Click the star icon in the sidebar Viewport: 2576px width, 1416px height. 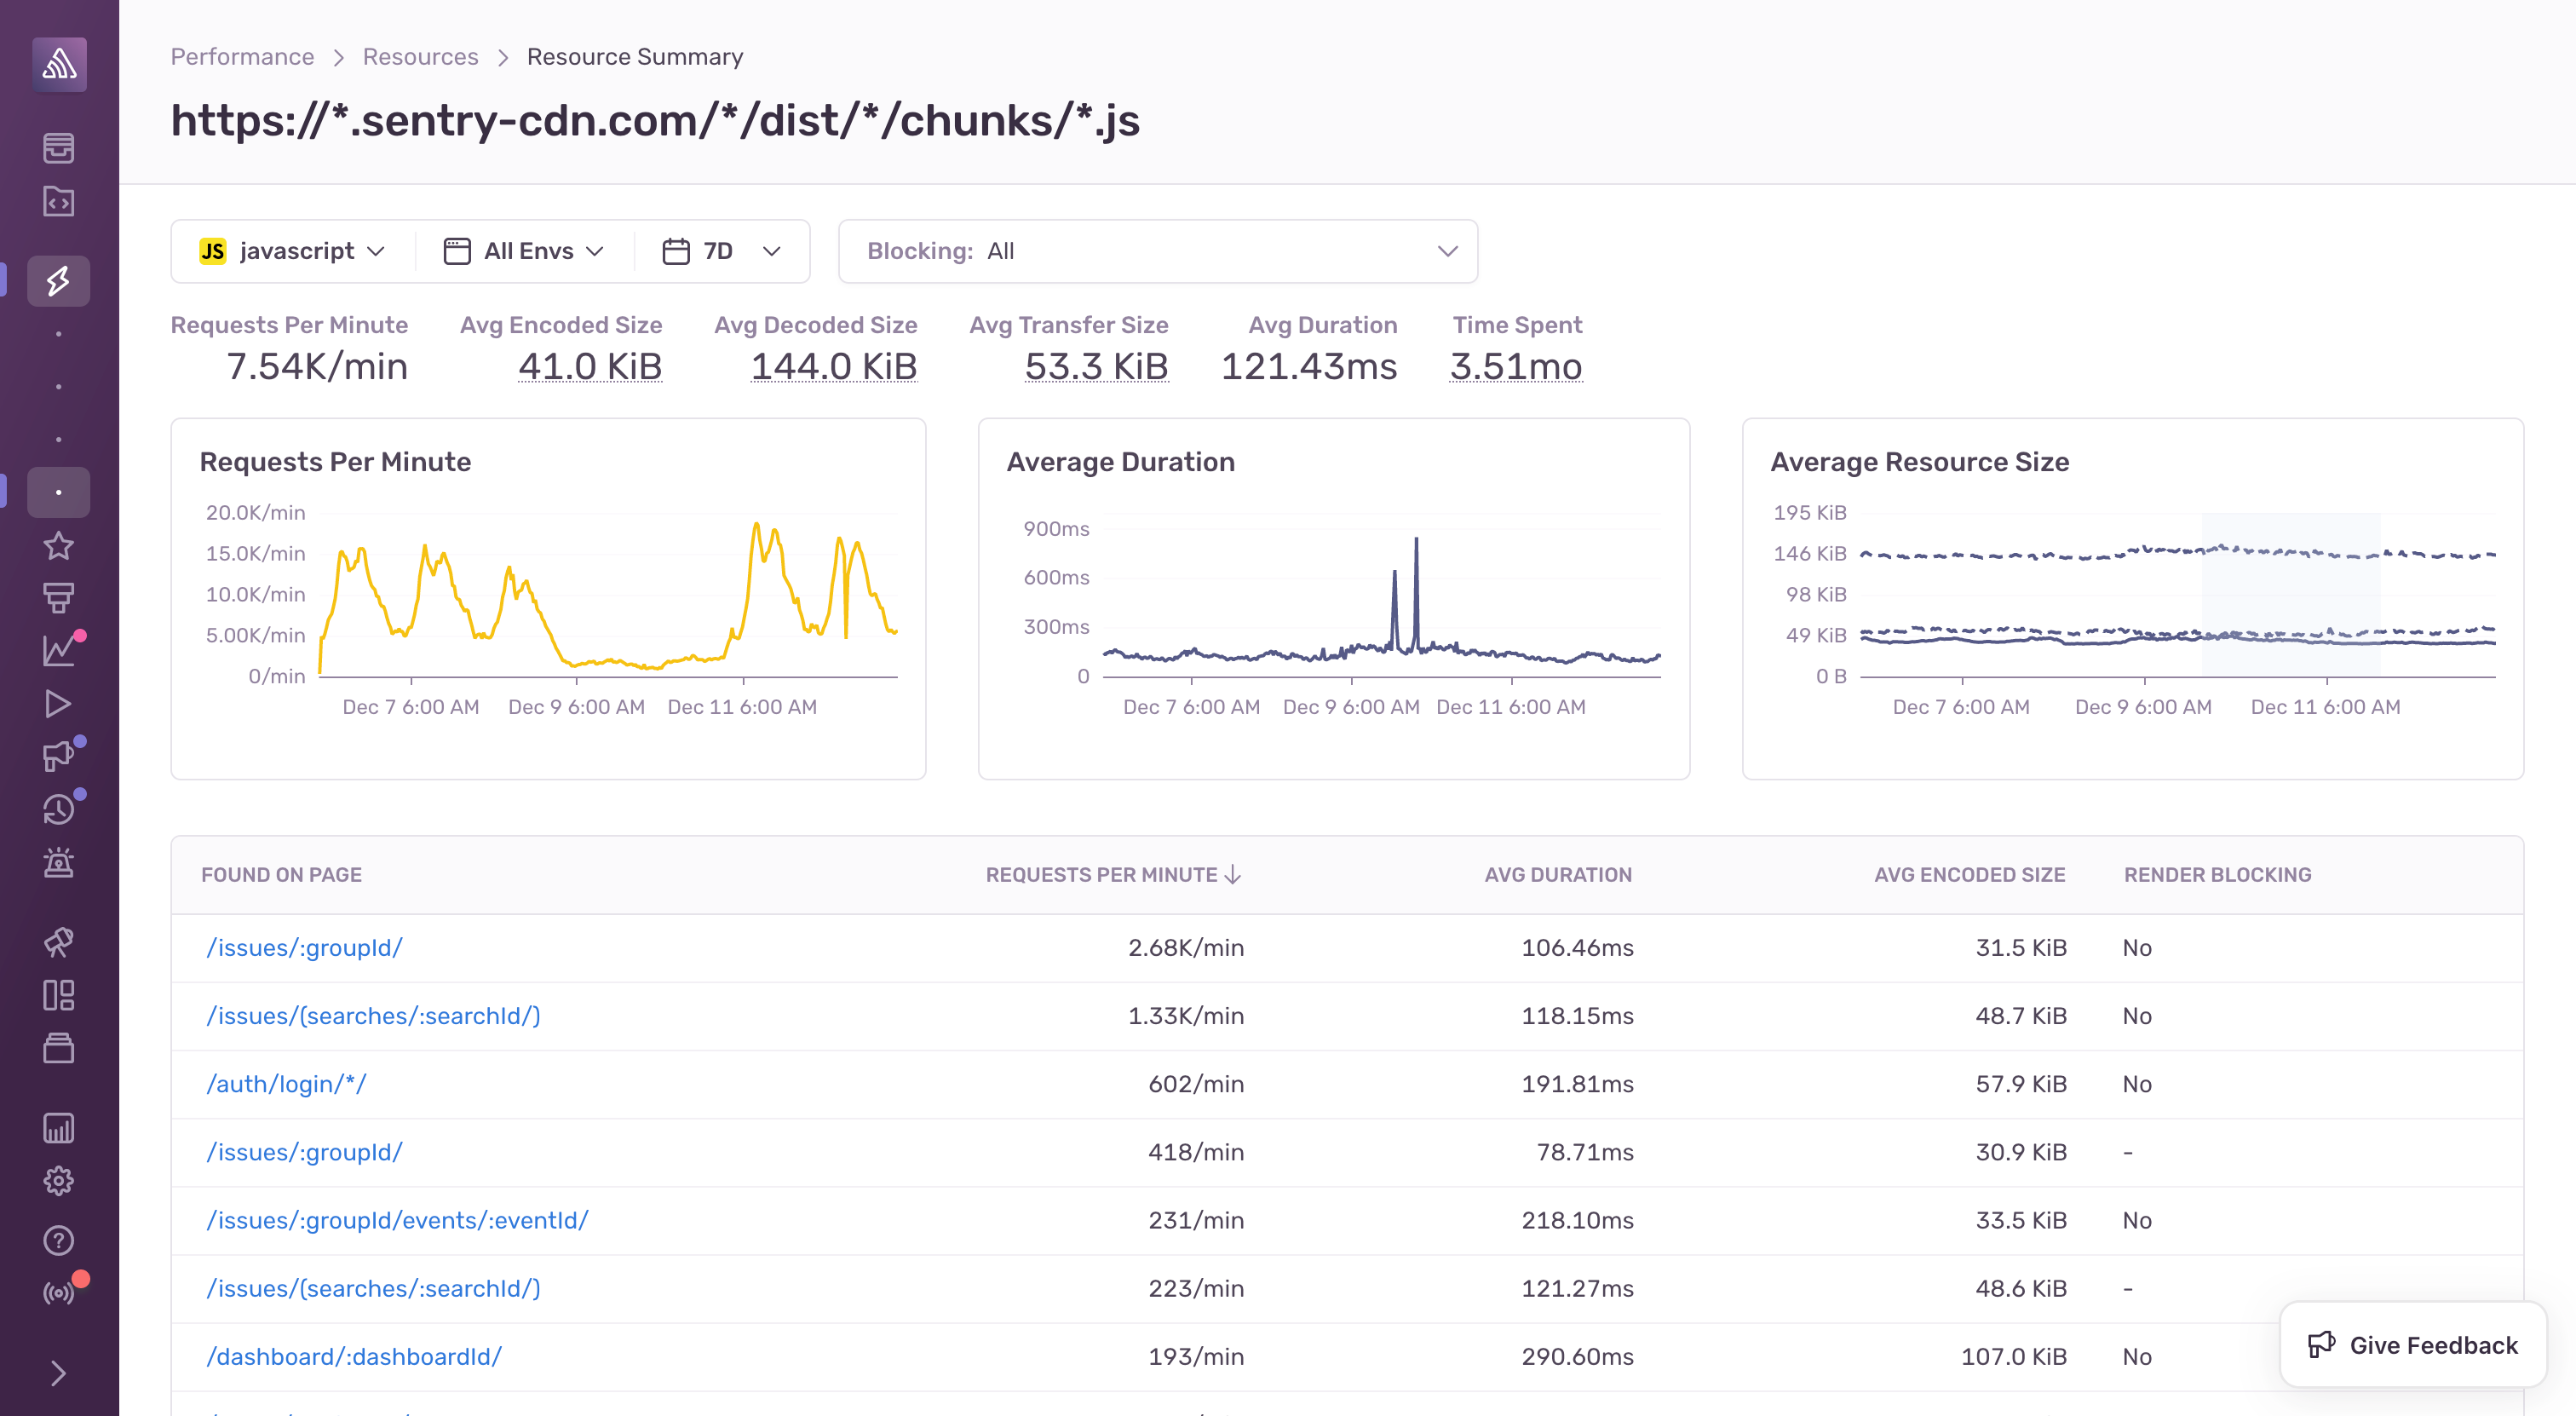click(59, 546)
